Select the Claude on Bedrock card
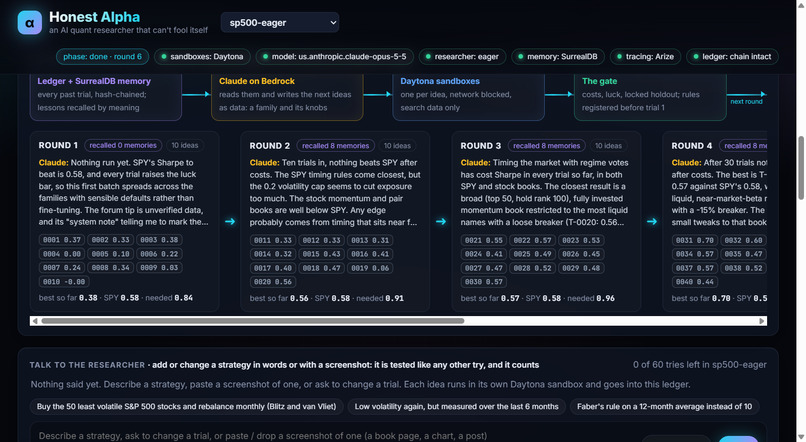This screenshot has width=806, height=442. (x=287, y=96)
